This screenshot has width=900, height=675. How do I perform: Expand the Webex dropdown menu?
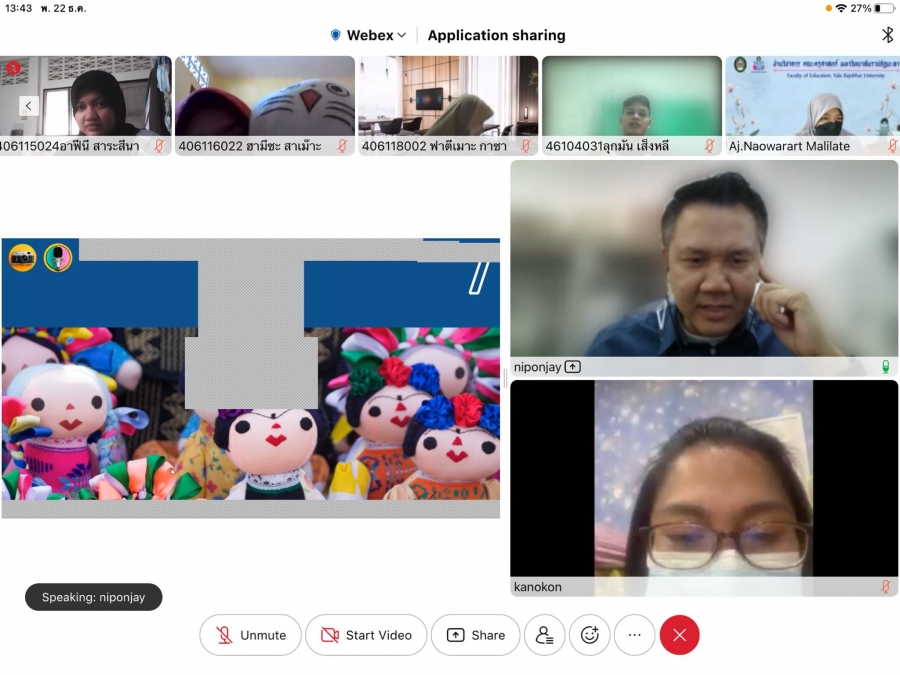click(370, 35)
